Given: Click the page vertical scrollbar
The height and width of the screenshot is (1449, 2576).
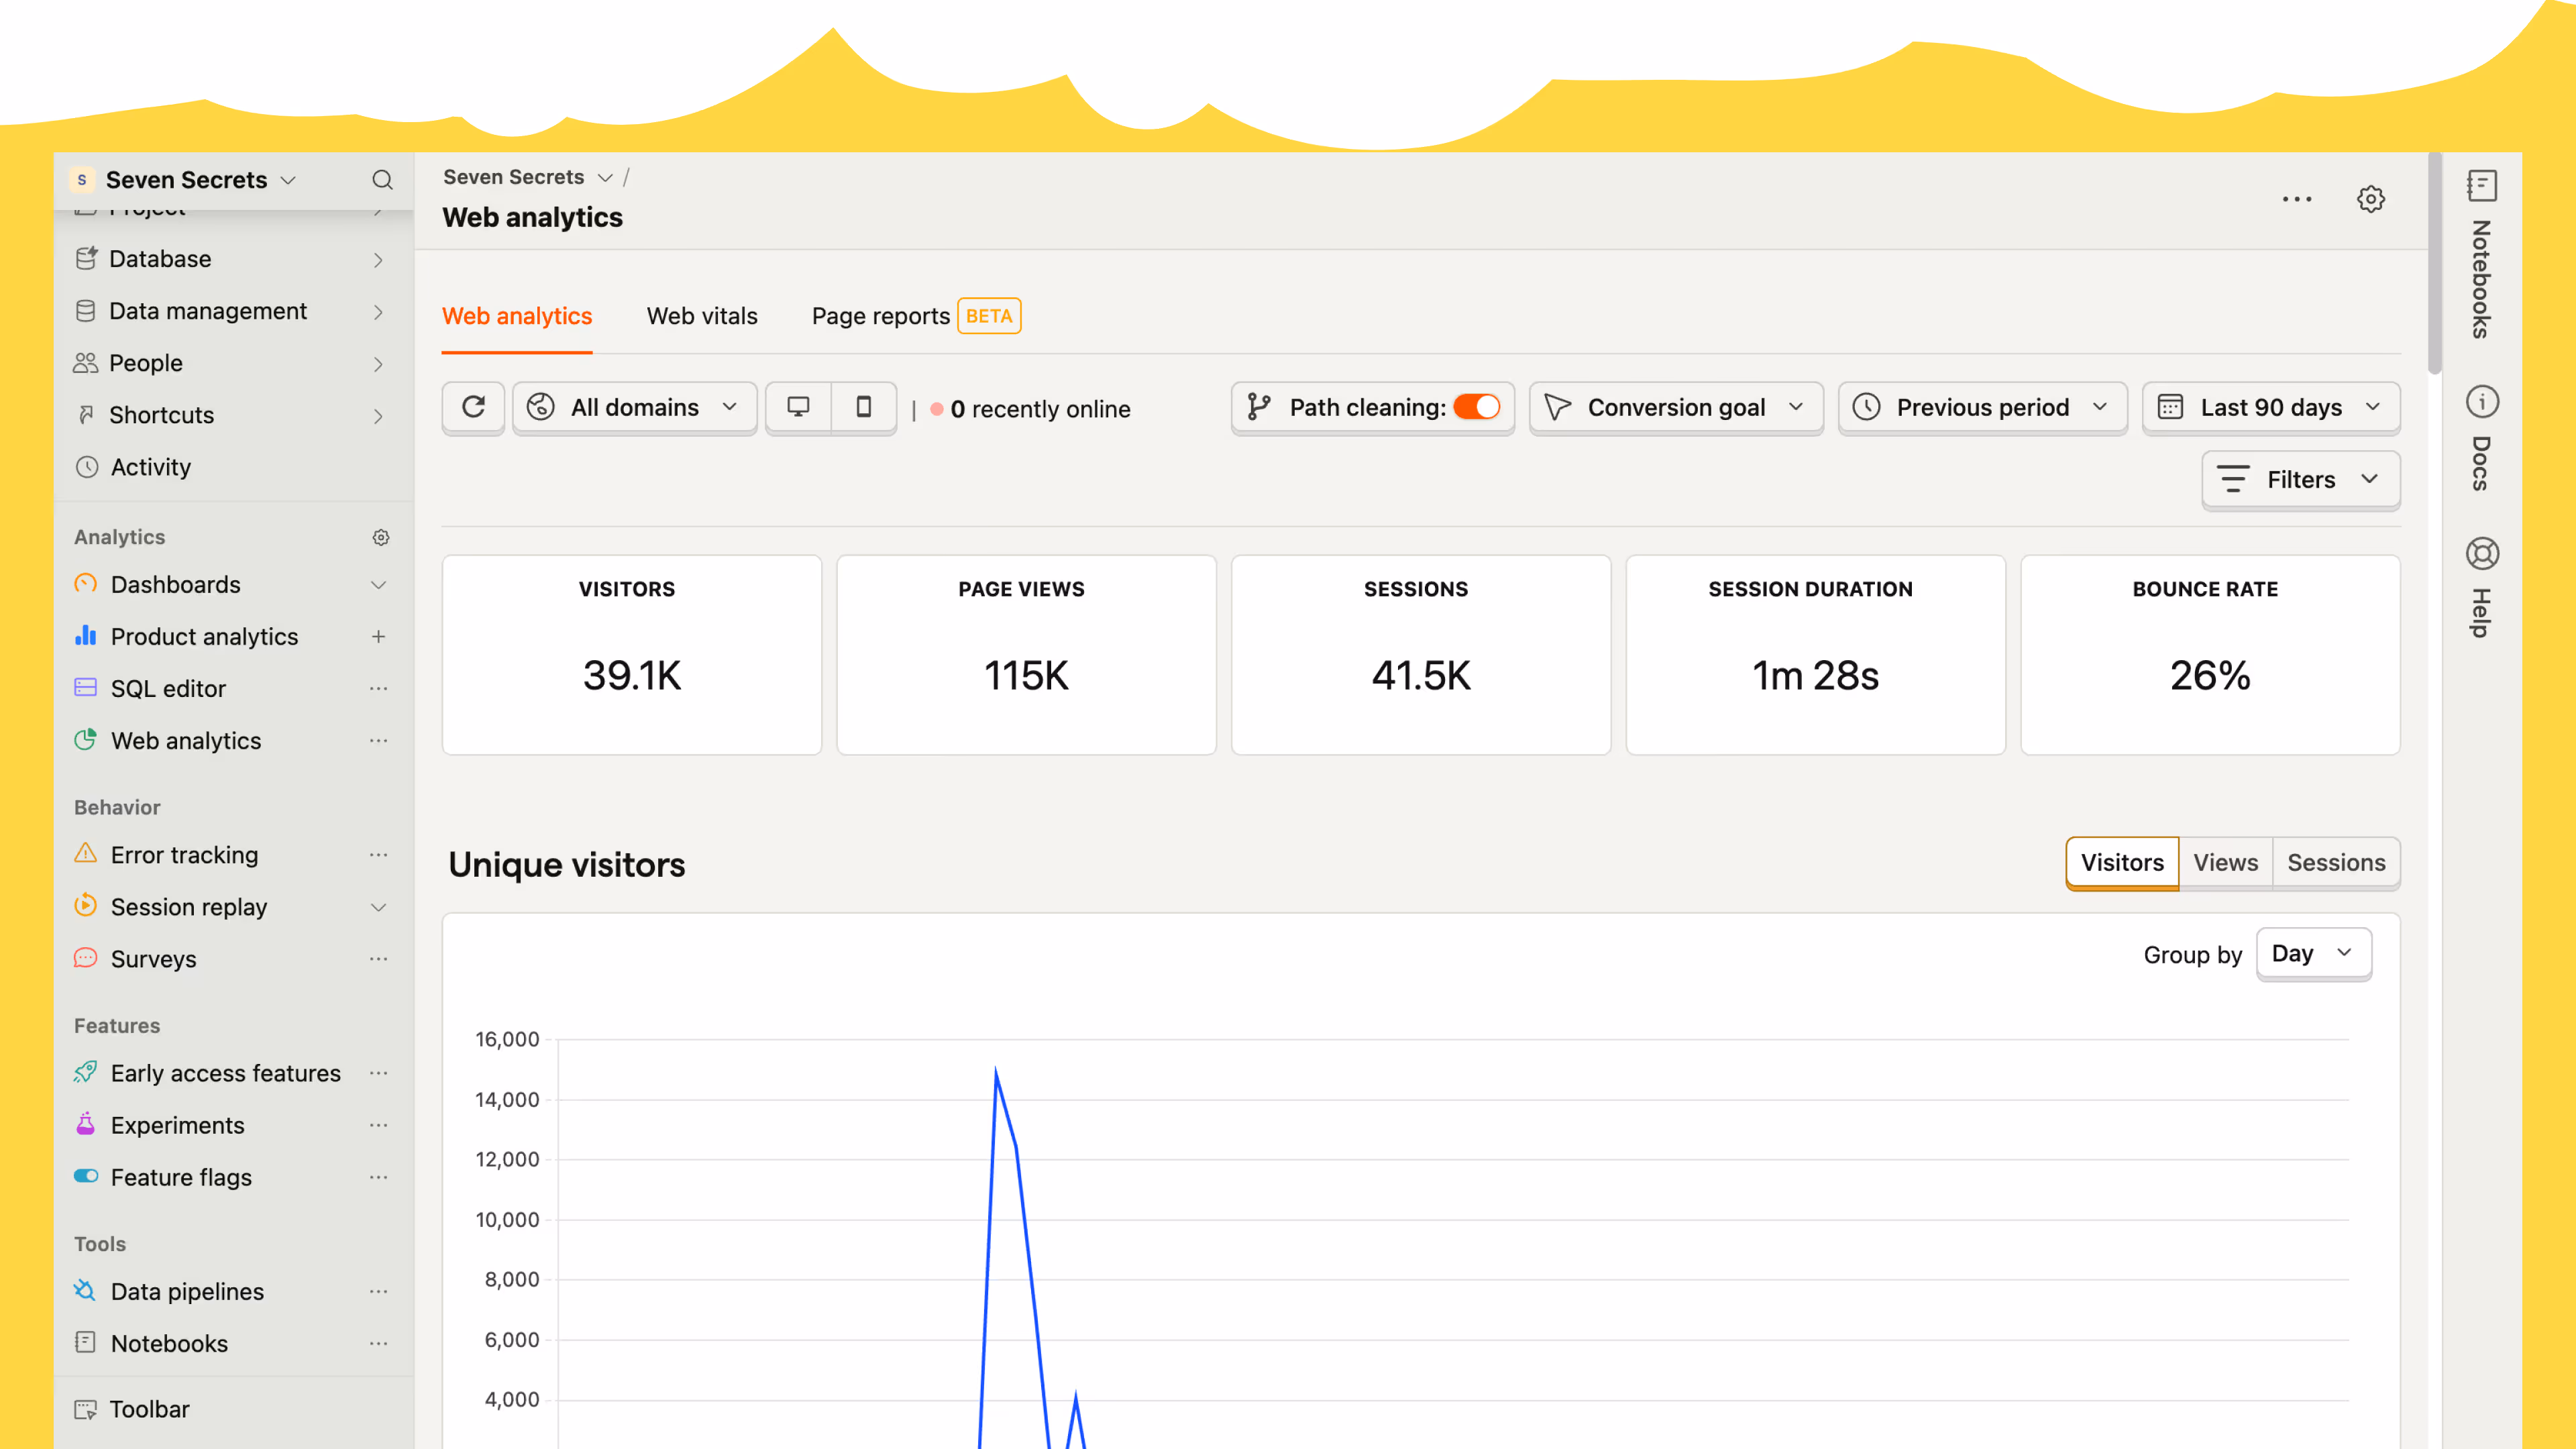Looking at the screenshot, I should 2434,265.
